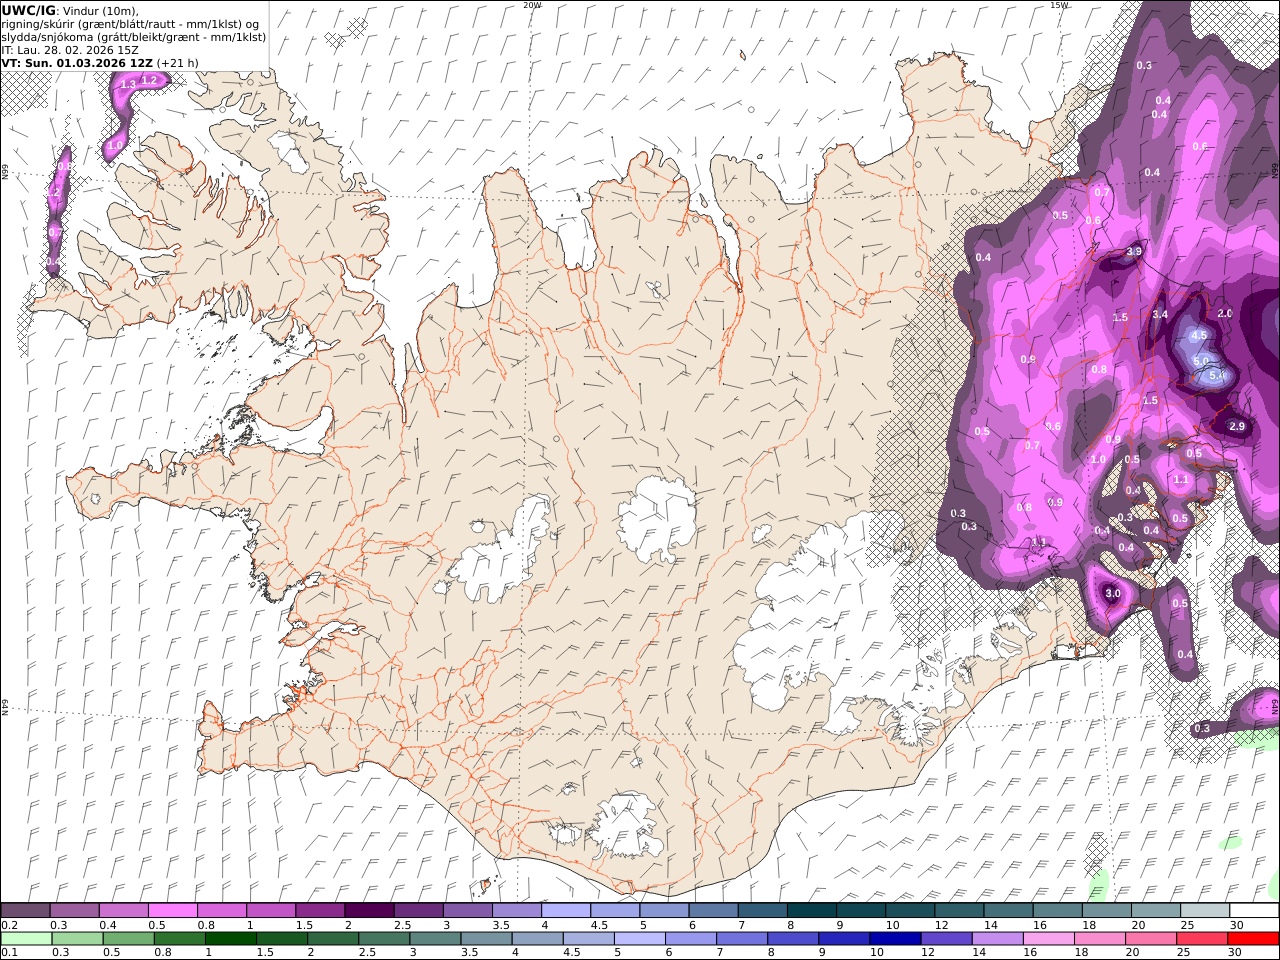Click the "15W" longitude label
The width and height of the screenshot is (1280, 960).
[1059, 5]
